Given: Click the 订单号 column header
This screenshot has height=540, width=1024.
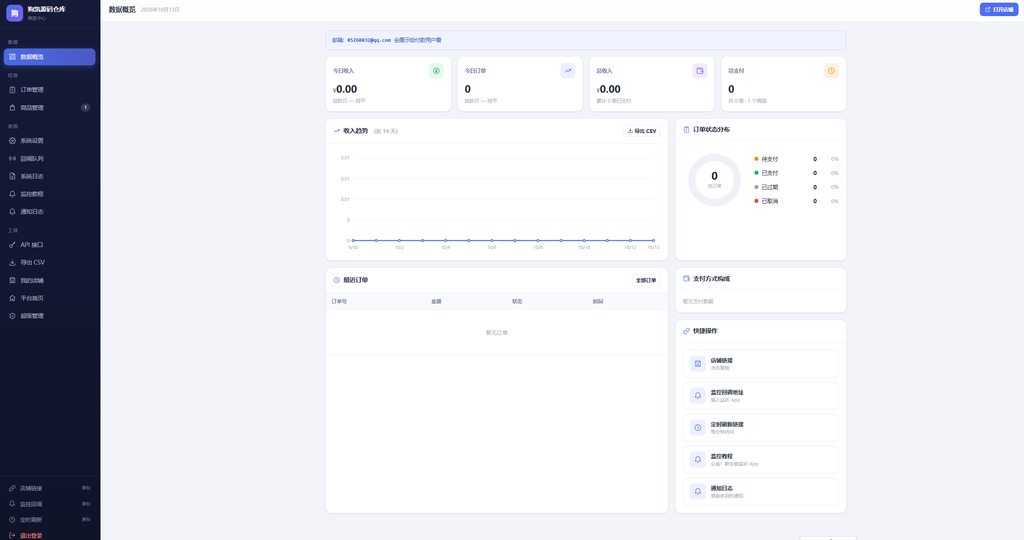Looking at the screenshot, I should point(340,302).
